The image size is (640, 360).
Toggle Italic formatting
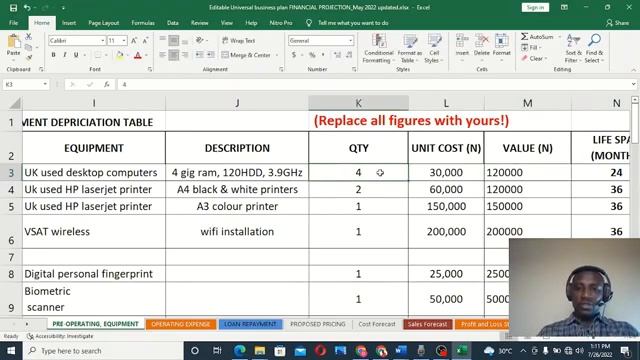[x=64, y=55]
